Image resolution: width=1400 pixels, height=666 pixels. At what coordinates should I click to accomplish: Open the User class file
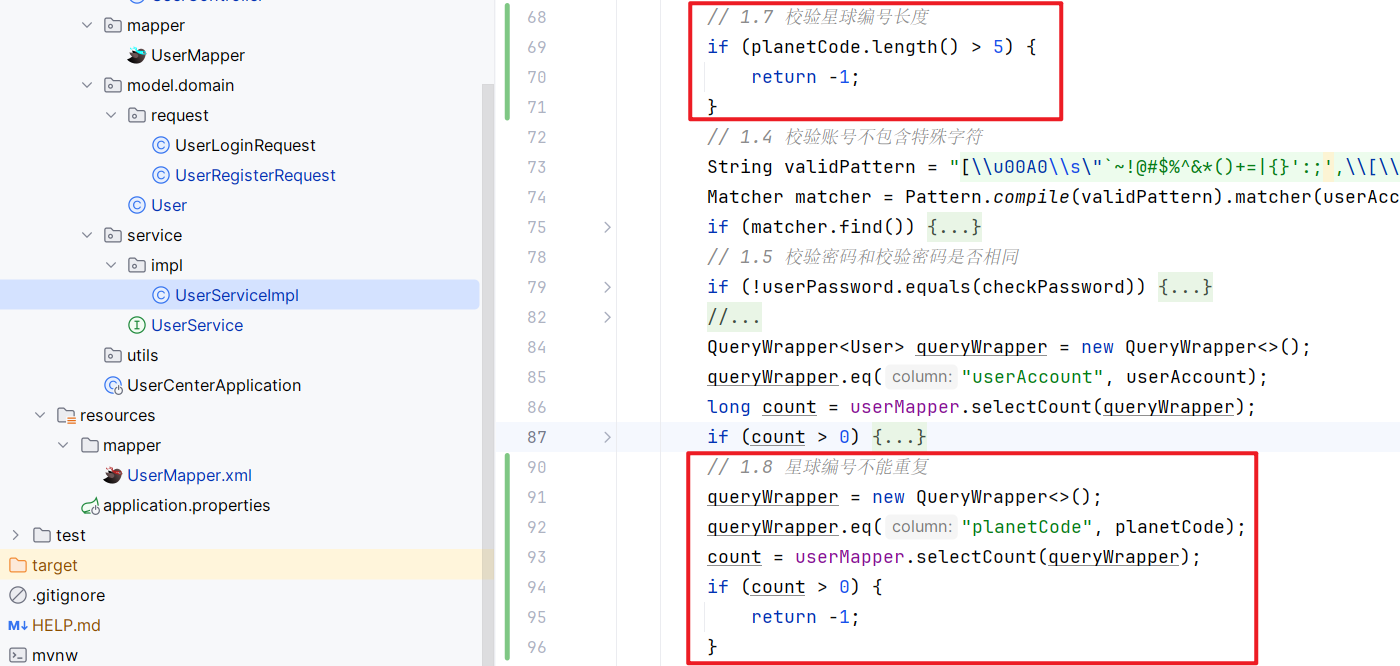[x=168, y=205]
